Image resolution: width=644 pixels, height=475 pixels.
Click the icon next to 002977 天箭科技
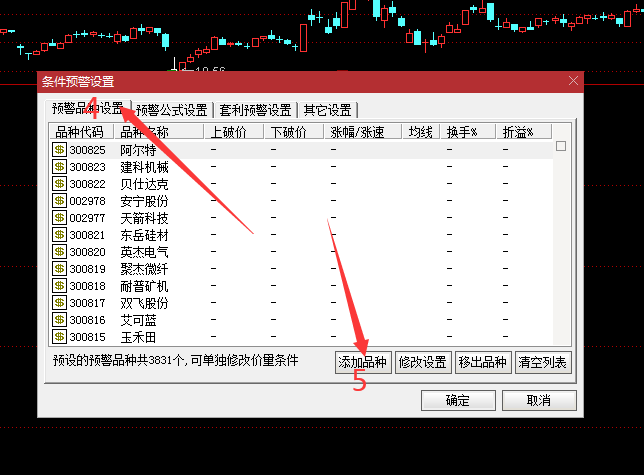[59, 218]
